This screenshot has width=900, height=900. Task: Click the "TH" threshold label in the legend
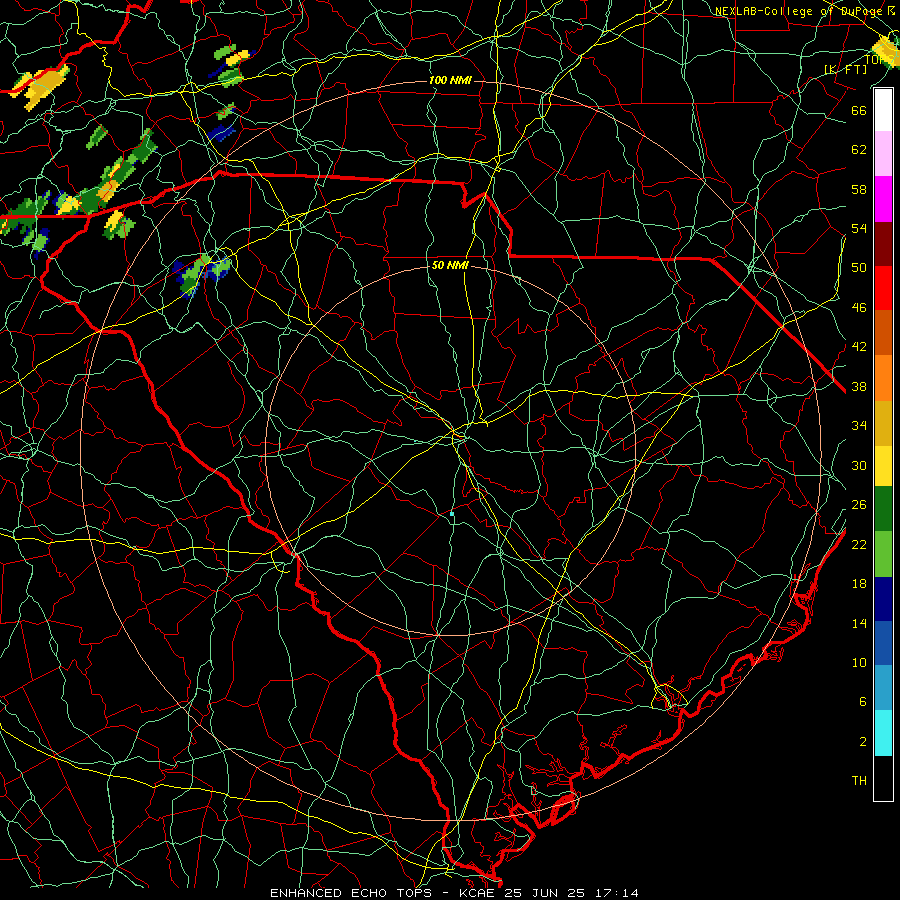pos(859,780)
